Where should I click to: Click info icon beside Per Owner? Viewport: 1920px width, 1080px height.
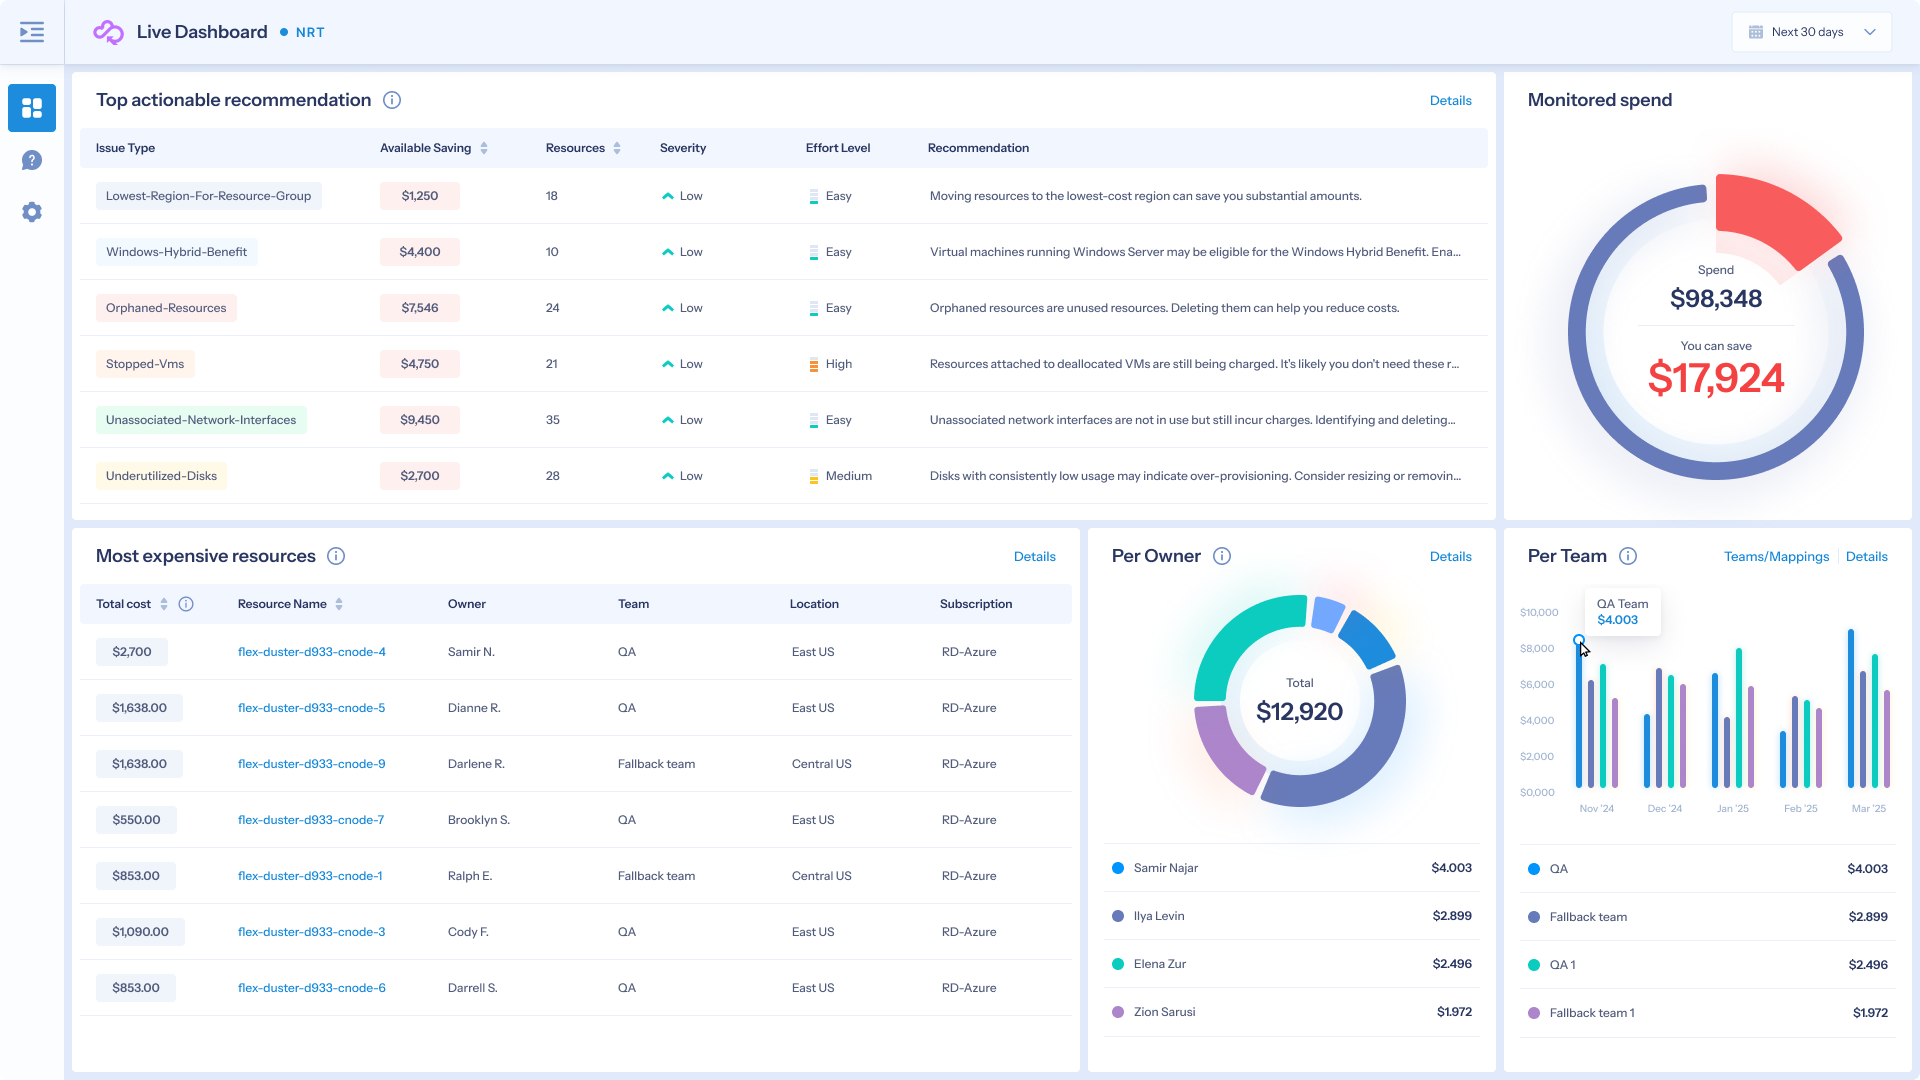click(1222, 556)
